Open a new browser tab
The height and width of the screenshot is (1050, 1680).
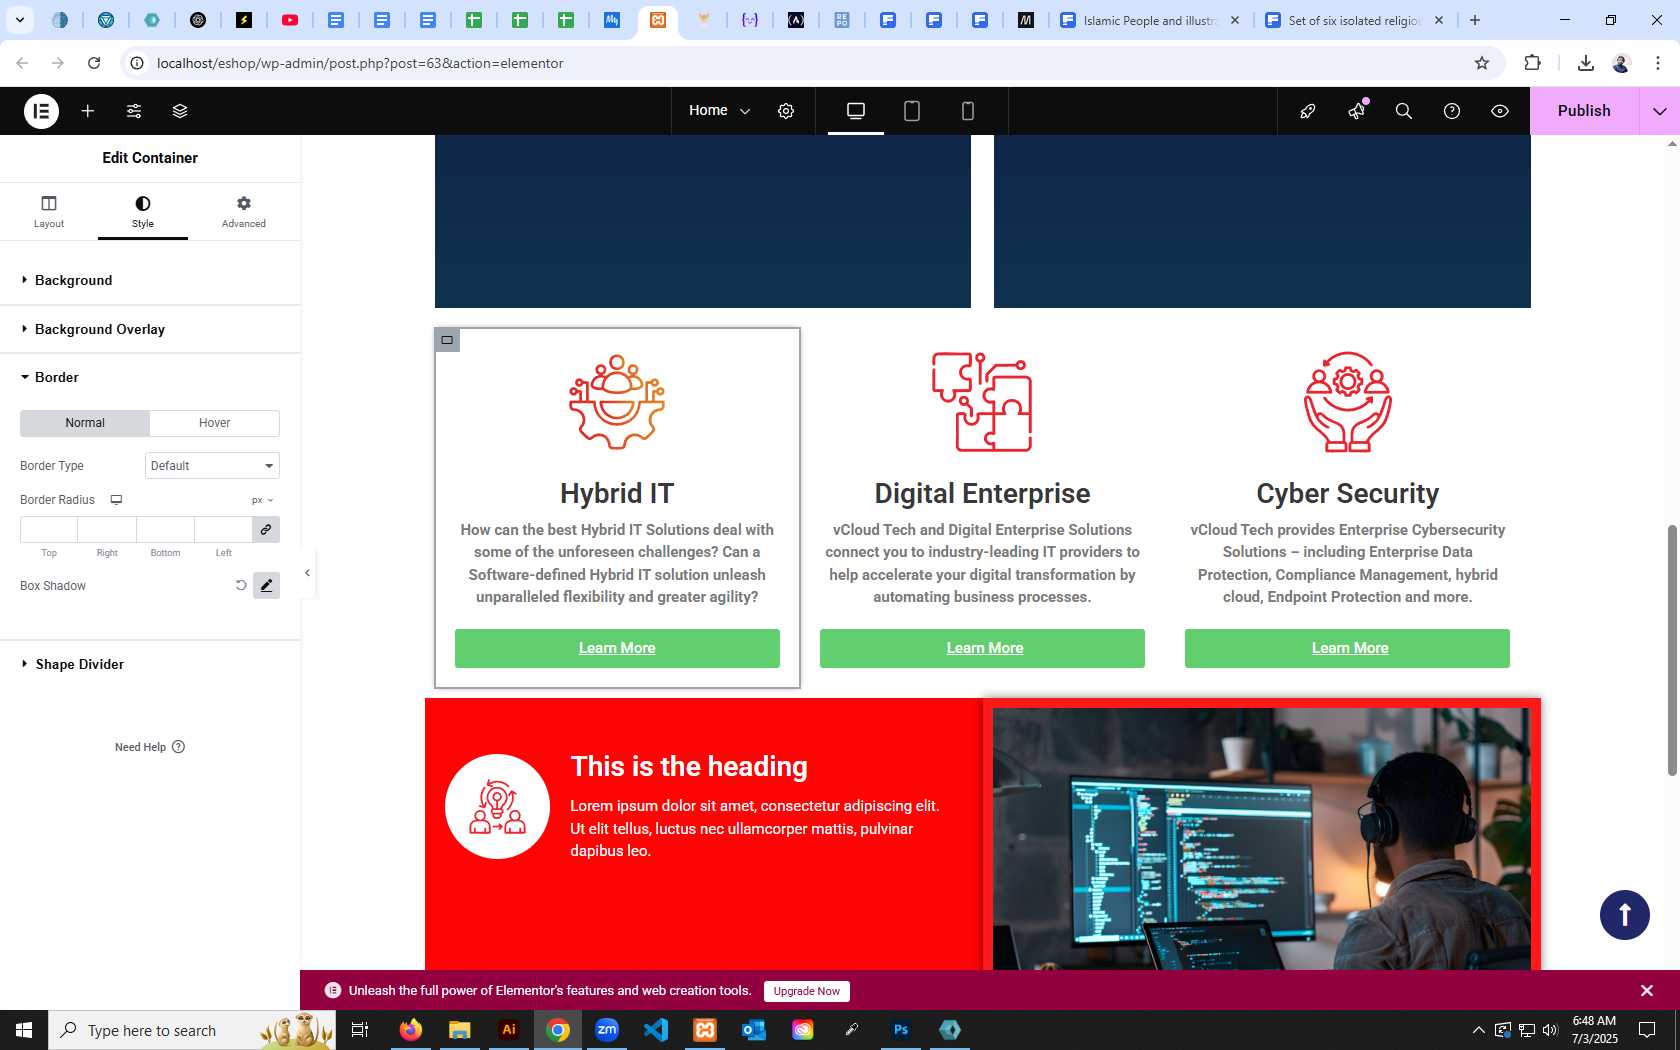[1475, 20]
